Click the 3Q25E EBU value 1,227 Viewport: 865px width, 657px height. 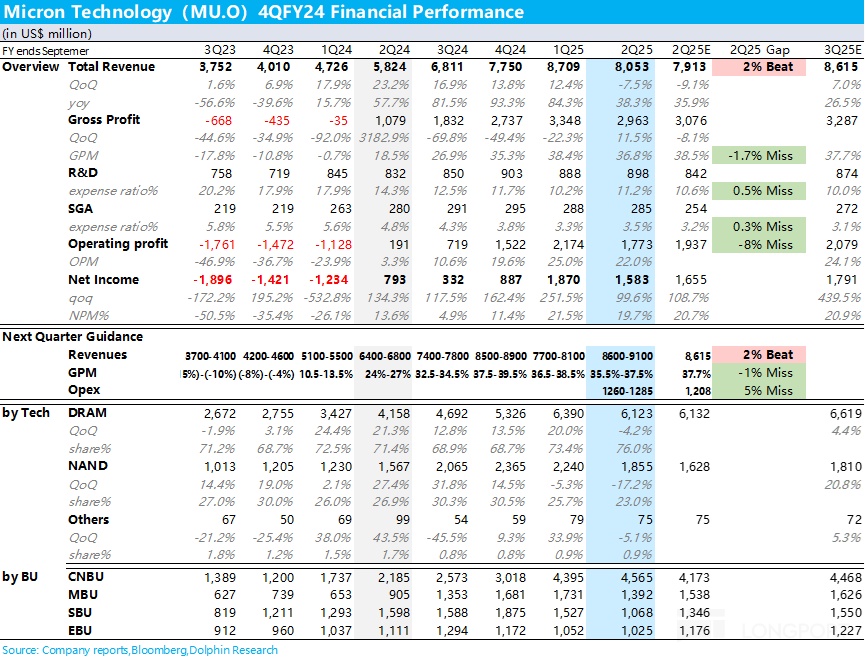[845, 631]
